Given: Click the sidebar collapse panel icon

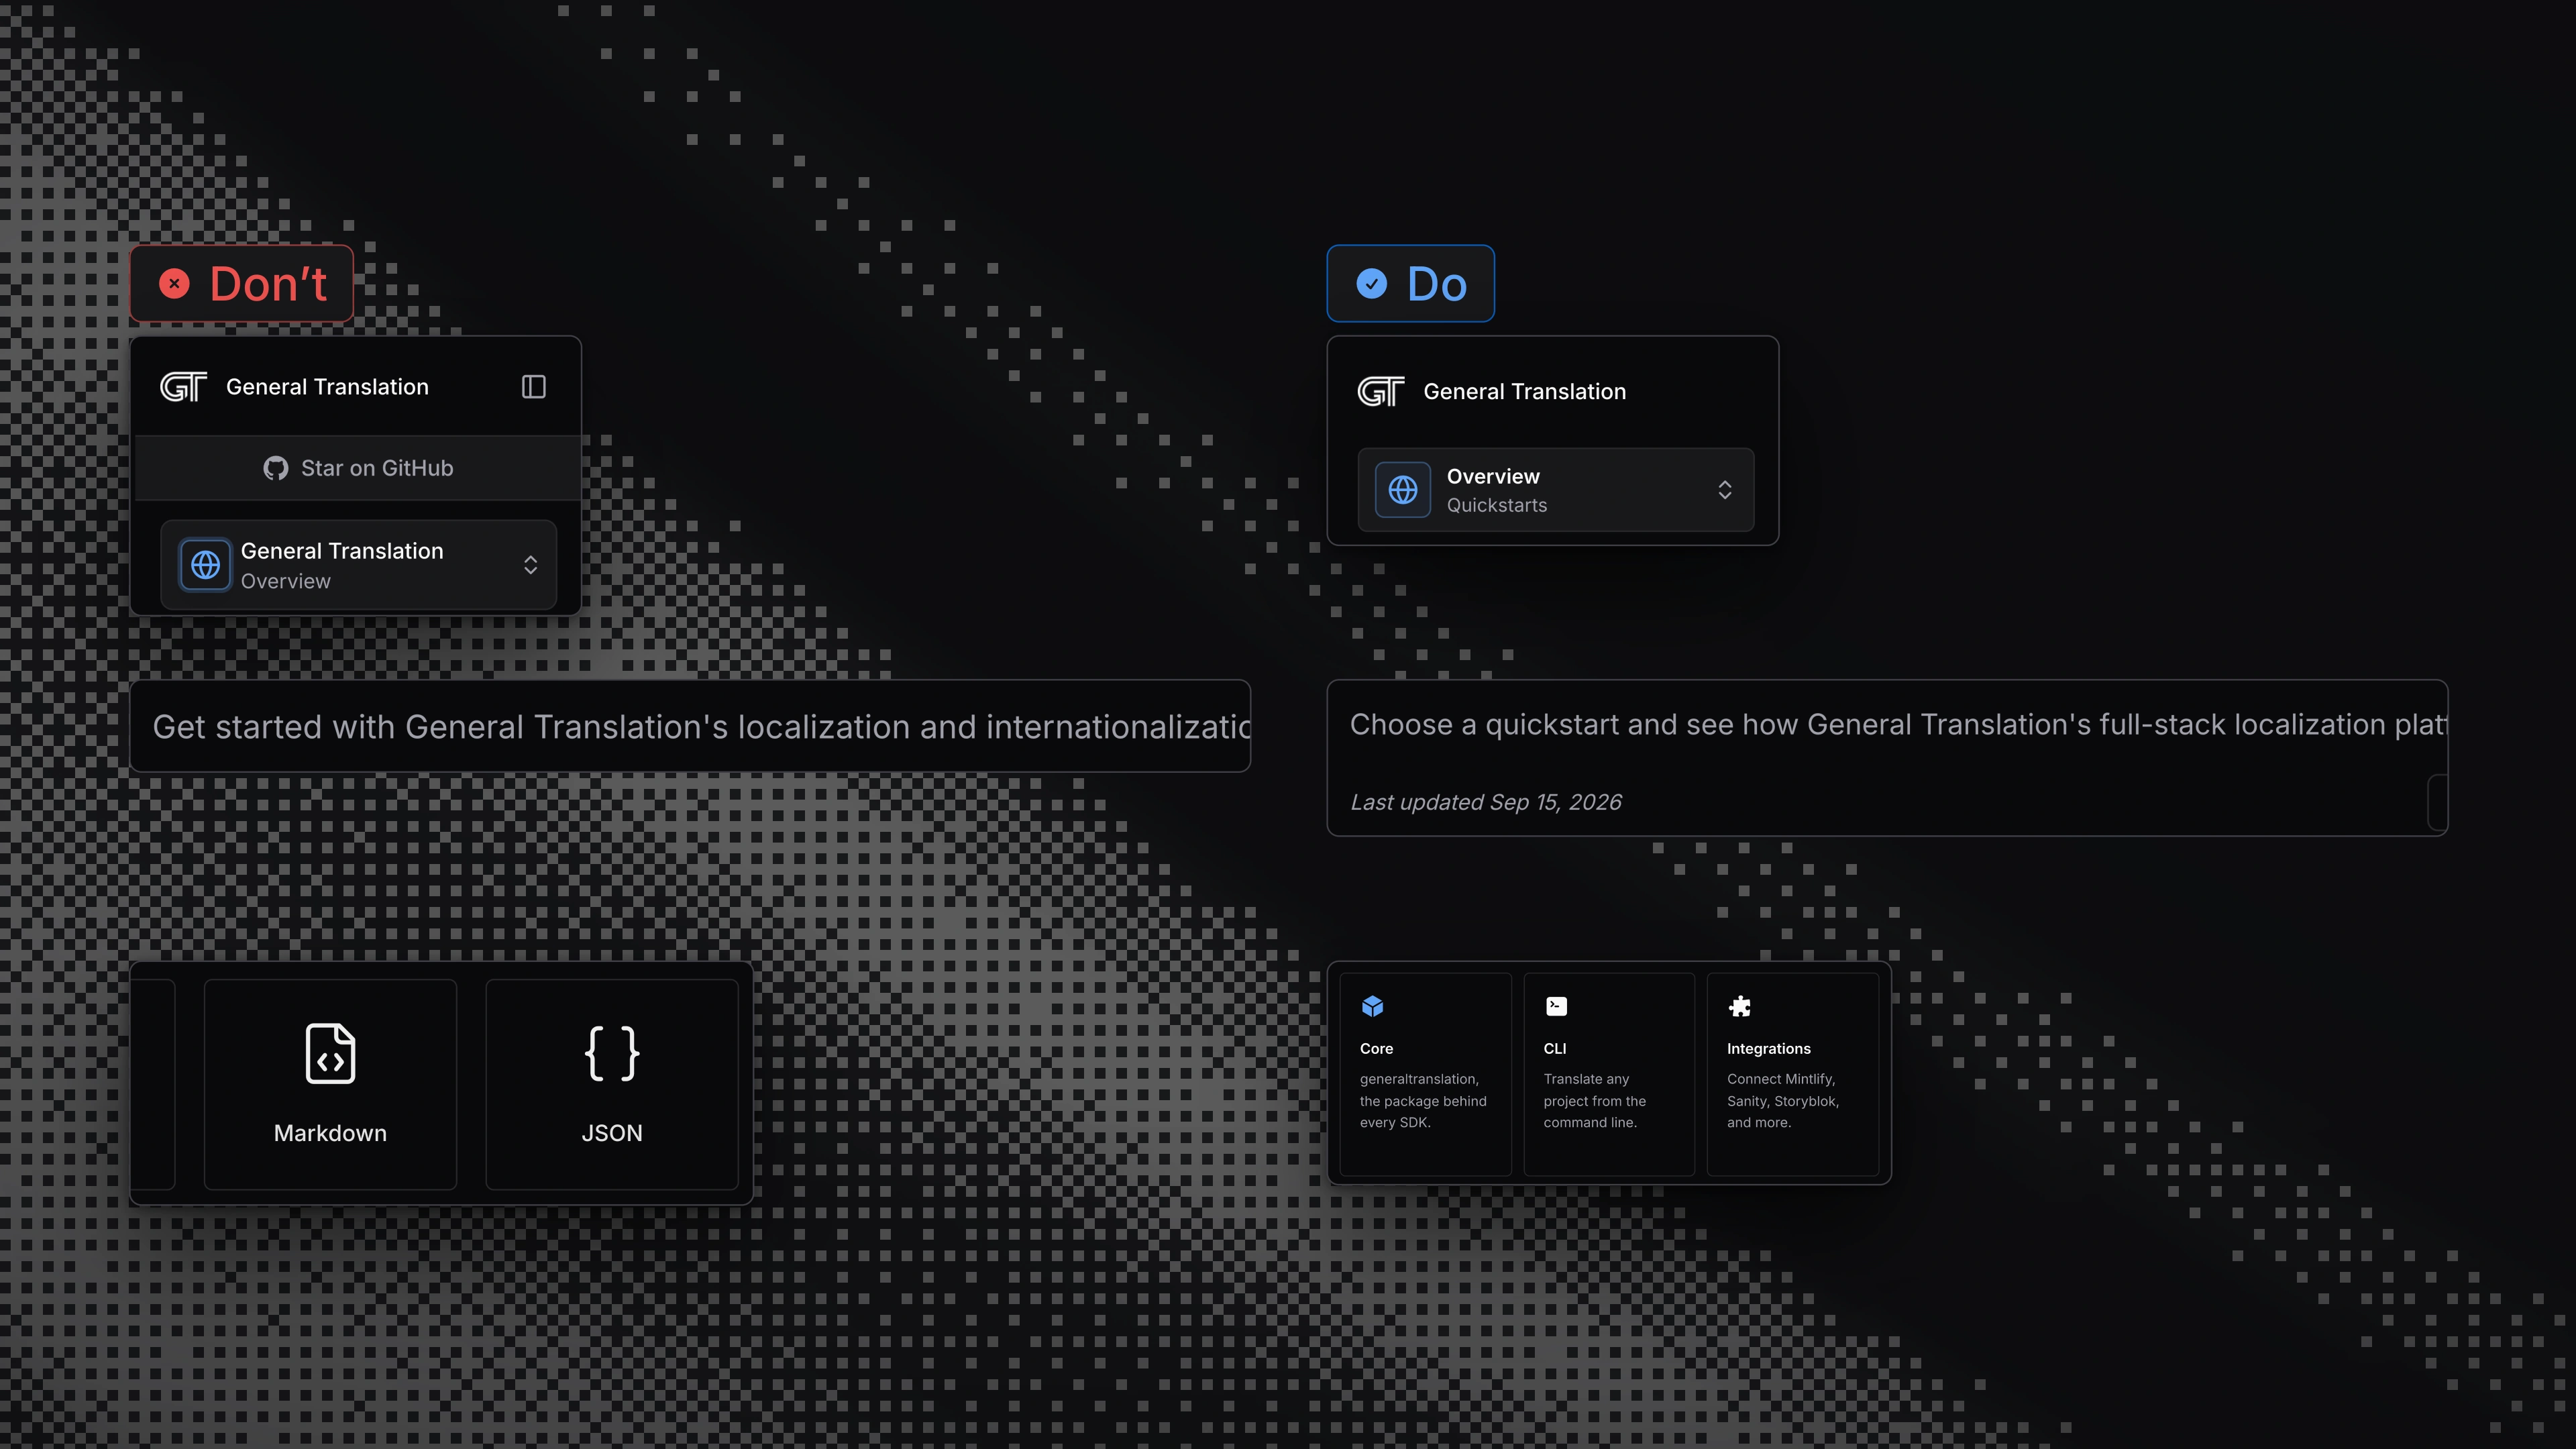Looking at the screenshot, I should (534, 387).
